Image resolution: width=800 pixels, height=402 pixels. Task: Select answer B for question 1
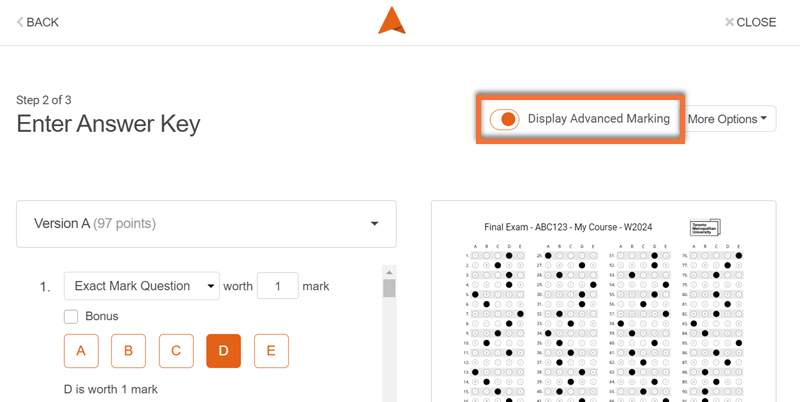point(128,351)
